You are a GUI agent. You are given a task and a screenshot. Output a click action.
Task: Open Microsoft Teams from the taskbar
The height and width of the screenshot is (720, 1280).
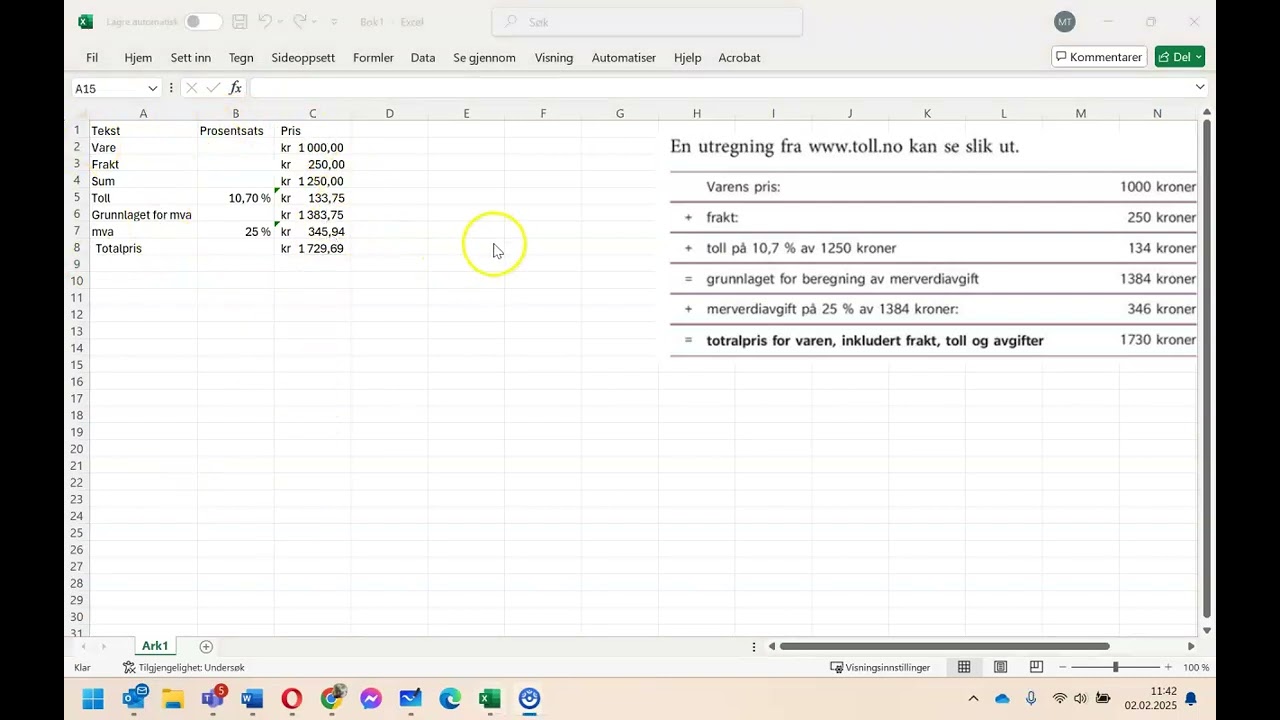[213, 698]
